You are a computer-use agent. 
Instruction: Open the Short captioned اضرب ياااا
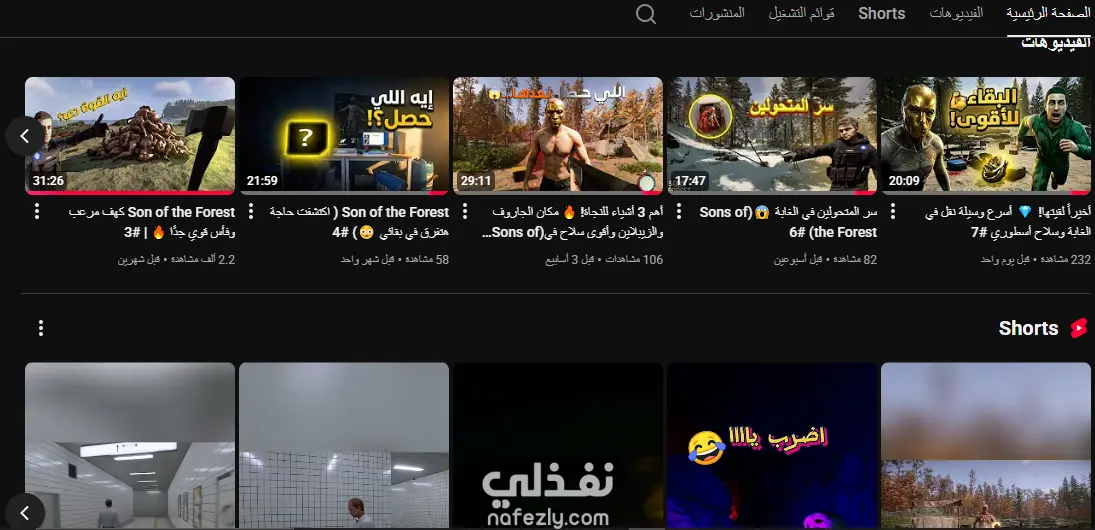(x=772, y=446)
